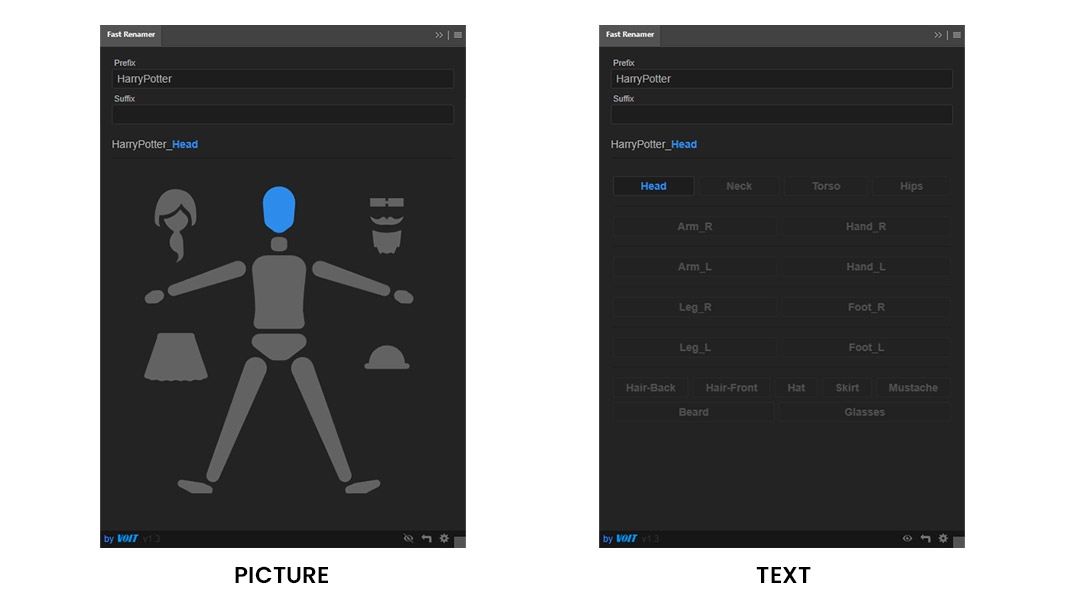
Task: Choose the Hat button in the text panel
Action: click(796, 388)
